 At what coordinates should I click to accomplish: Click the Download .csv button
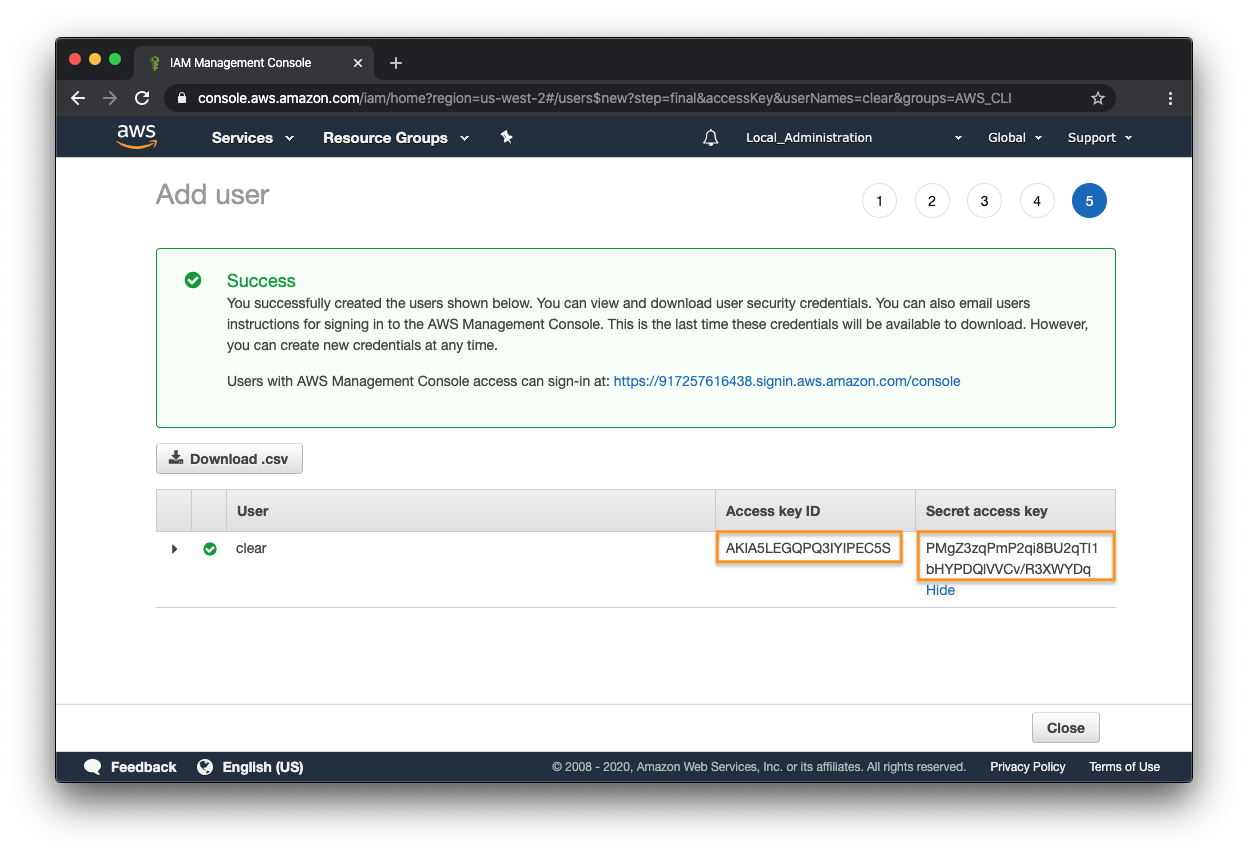click(x=229, y=459)
